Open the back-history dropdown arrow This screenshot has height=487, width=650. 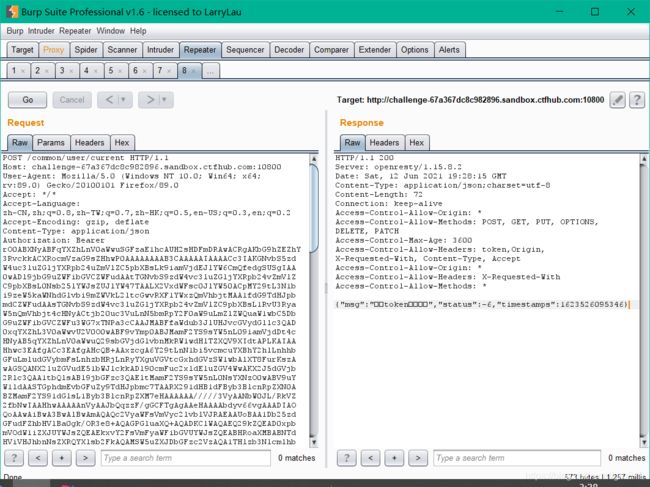123,100
